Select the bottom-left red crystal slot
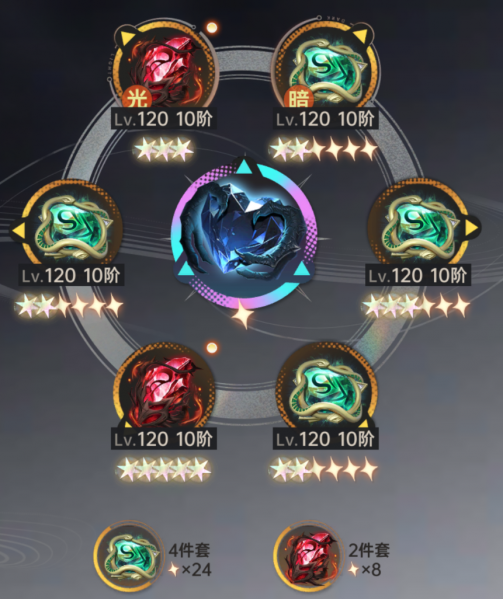The width and height of the screenshot is (503, 599). pyautogui.click(x=164, y=390)
